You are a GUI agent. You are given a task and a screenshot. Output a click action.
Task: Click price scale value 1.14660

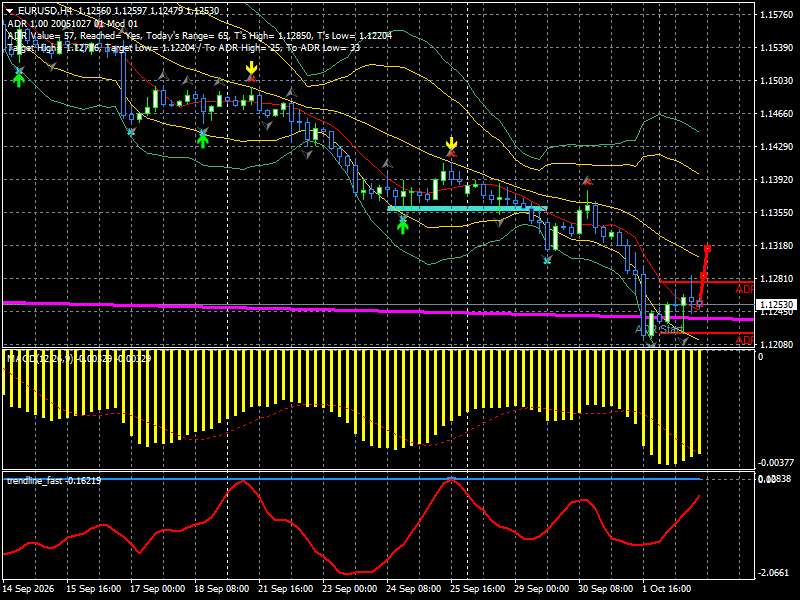(x=777, y=114)
